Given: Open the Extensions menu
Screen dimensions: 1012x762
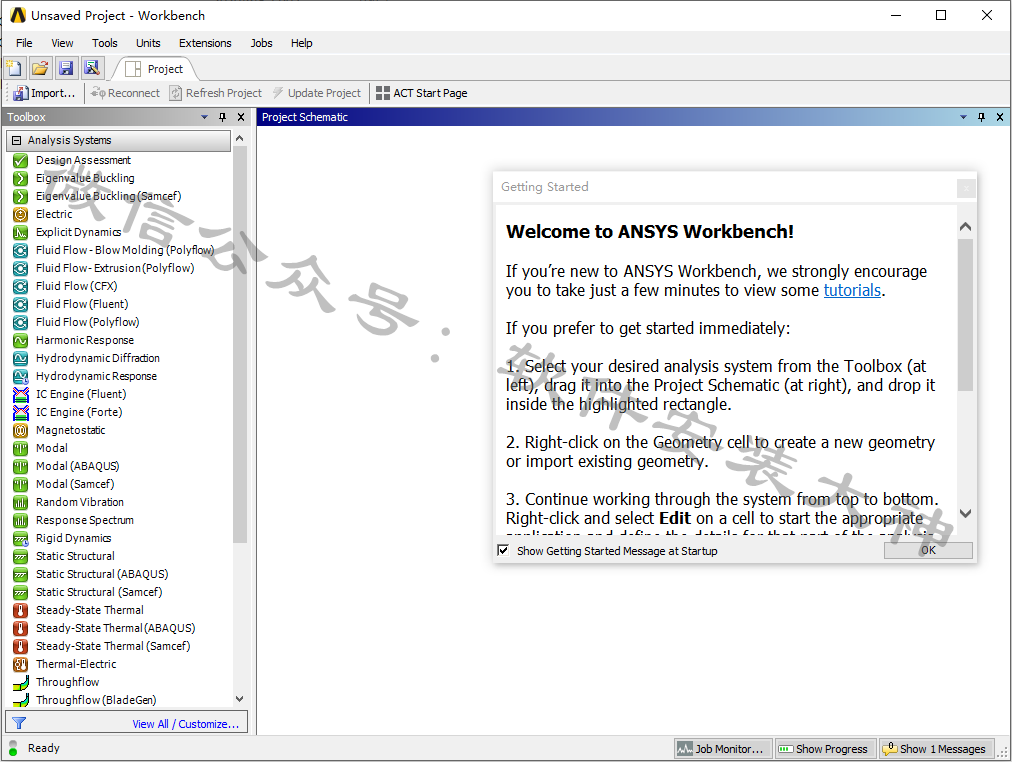Looking at the screenshot, I should click(205, 43).
